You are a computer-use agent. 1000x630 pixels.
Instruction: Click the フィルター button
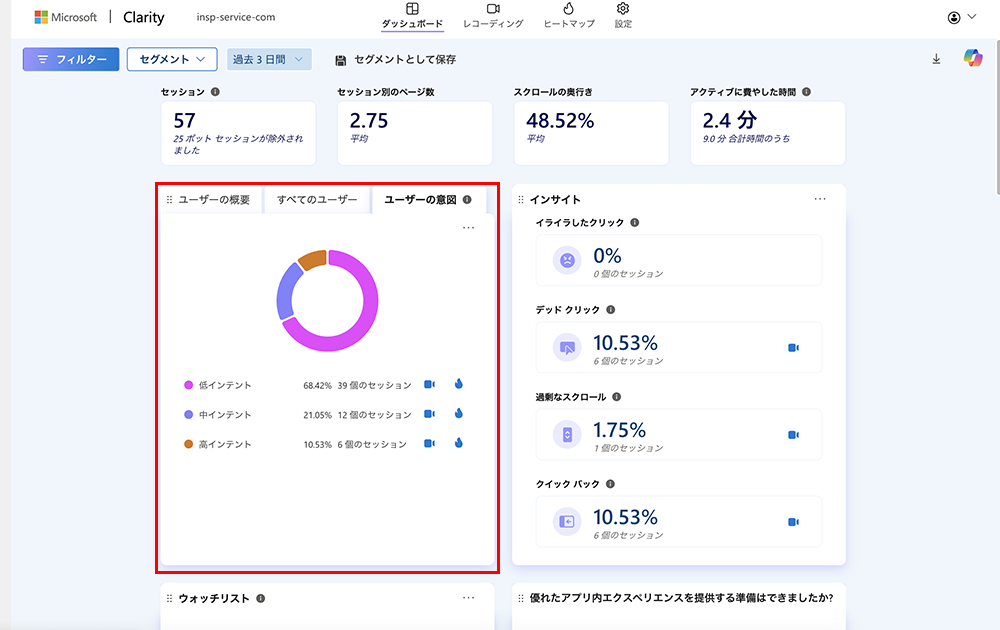[x=71, y=59]
